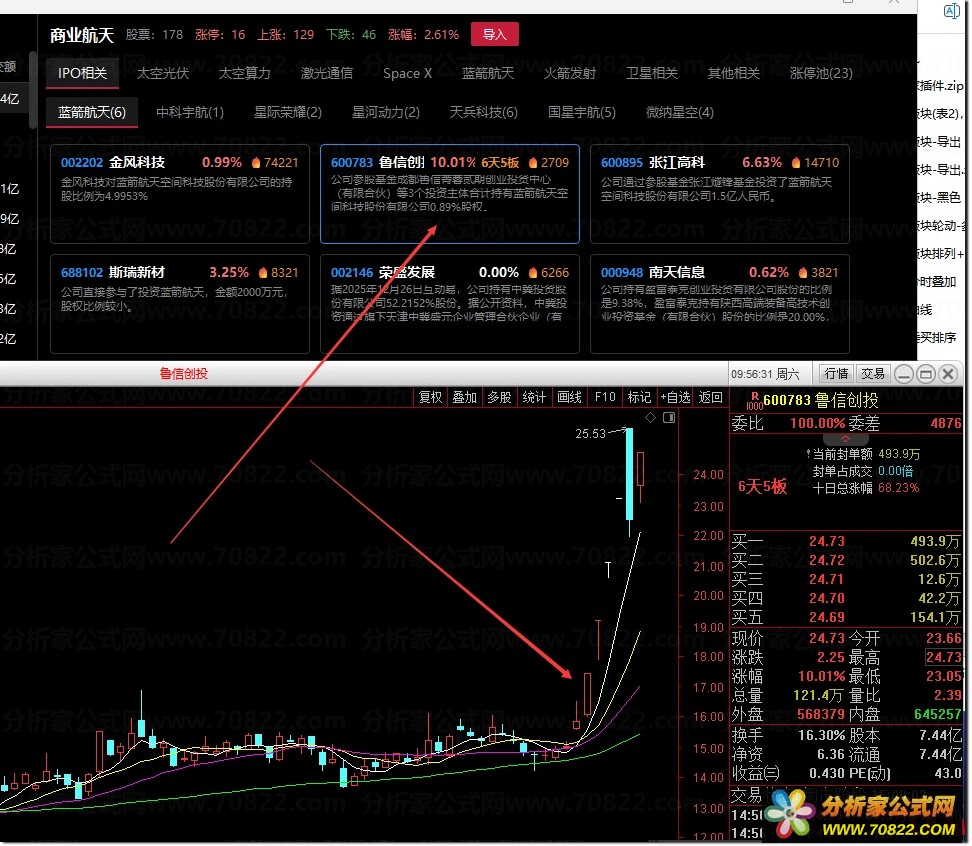Screen dimensions: 972x846
Task: Switch to the 太空光伏 tab
Action: point(162,73)
